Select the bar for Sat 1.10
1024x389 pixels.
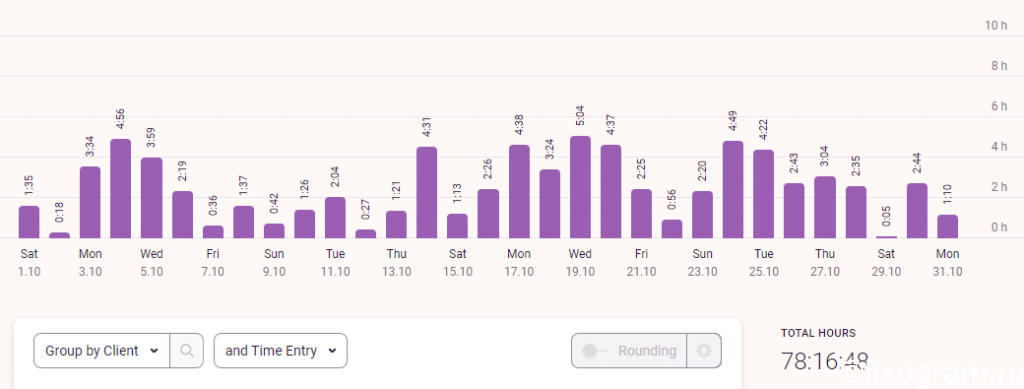(29, 222)
